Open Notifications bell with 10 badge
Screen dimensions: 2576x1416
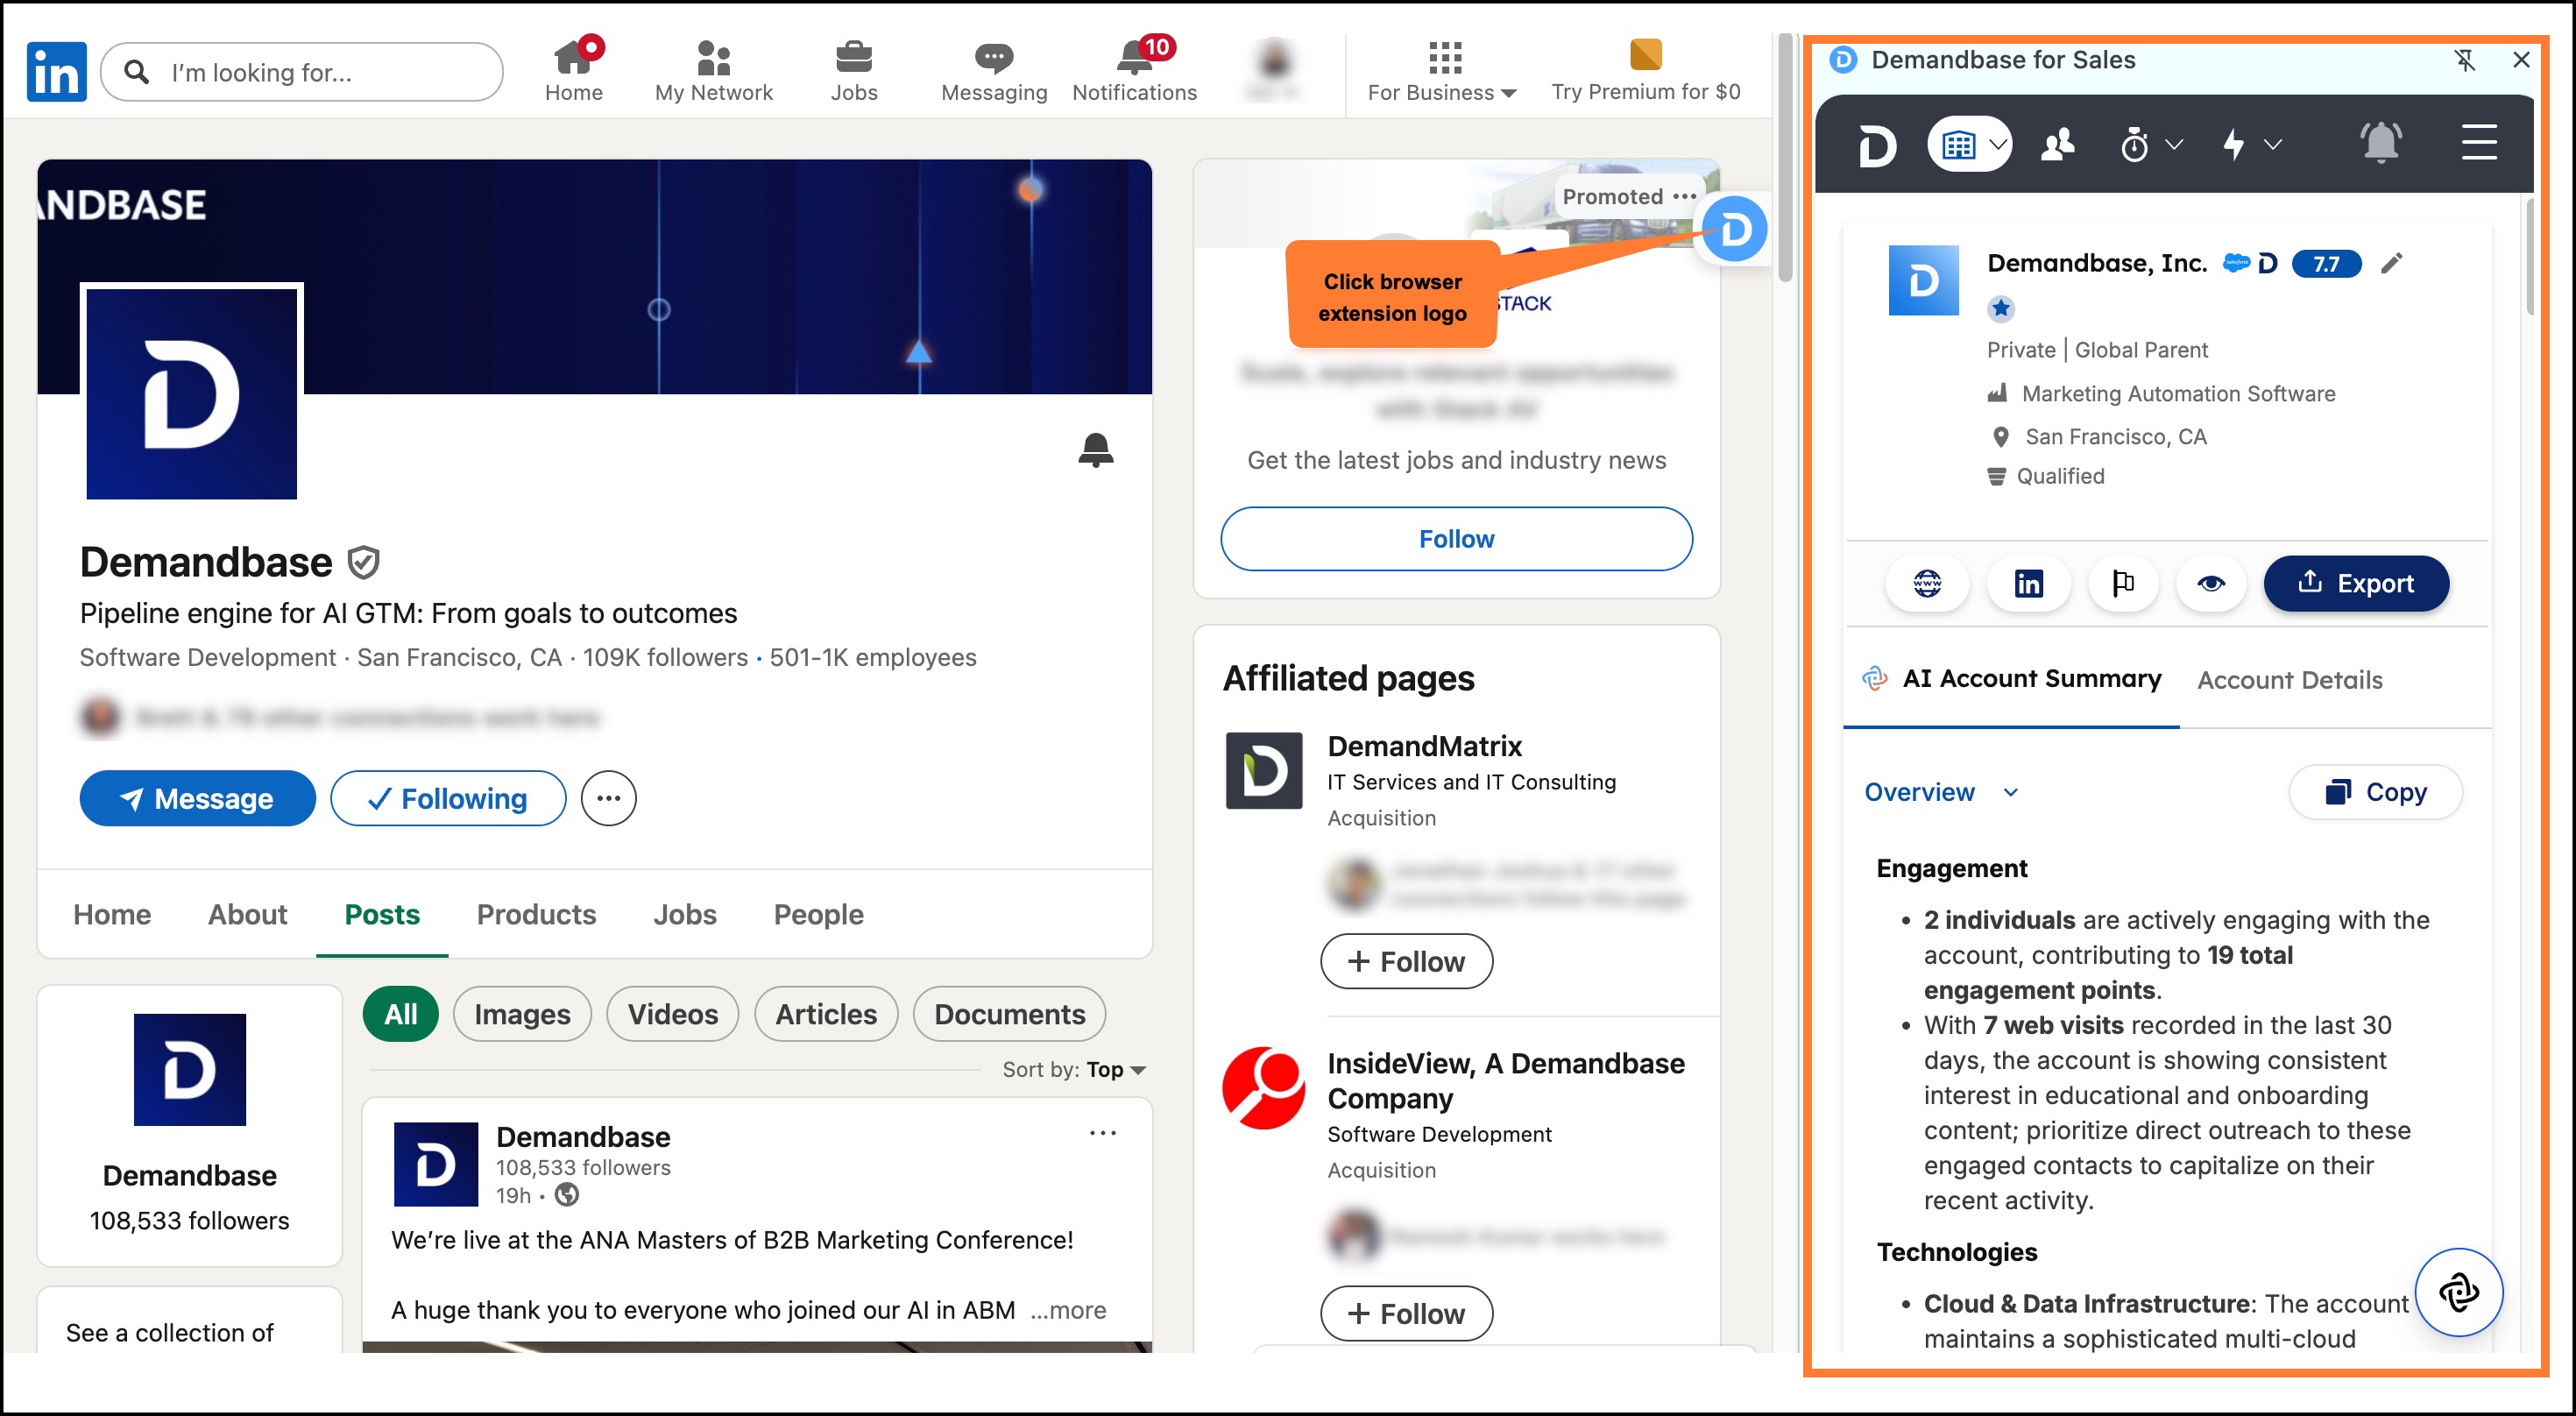point(1134,70)
